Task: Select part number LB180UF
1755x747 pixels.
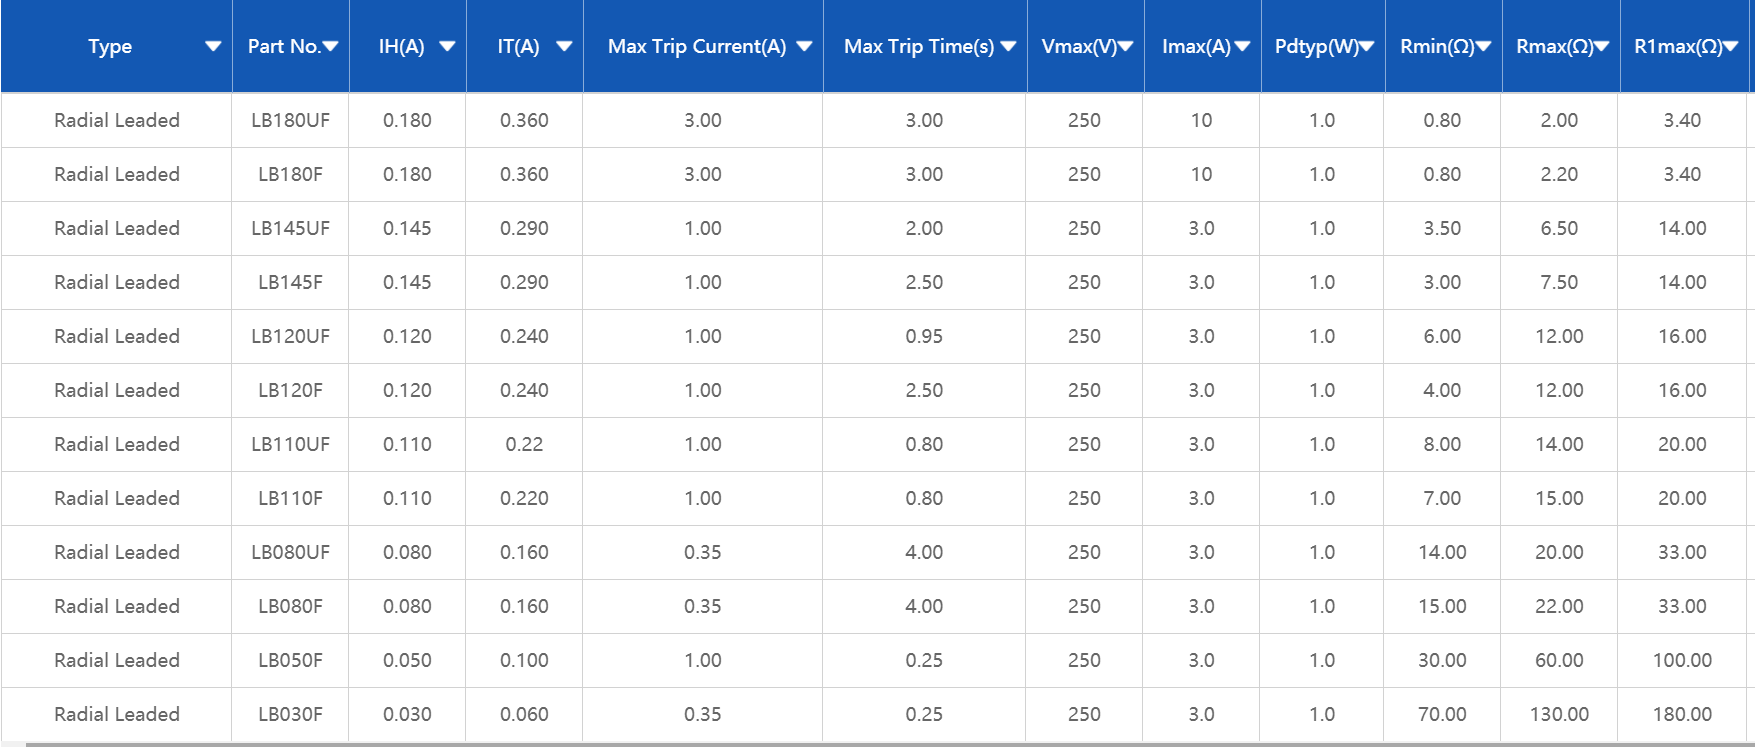Action: pyautogui.click(x=290, y=121)
